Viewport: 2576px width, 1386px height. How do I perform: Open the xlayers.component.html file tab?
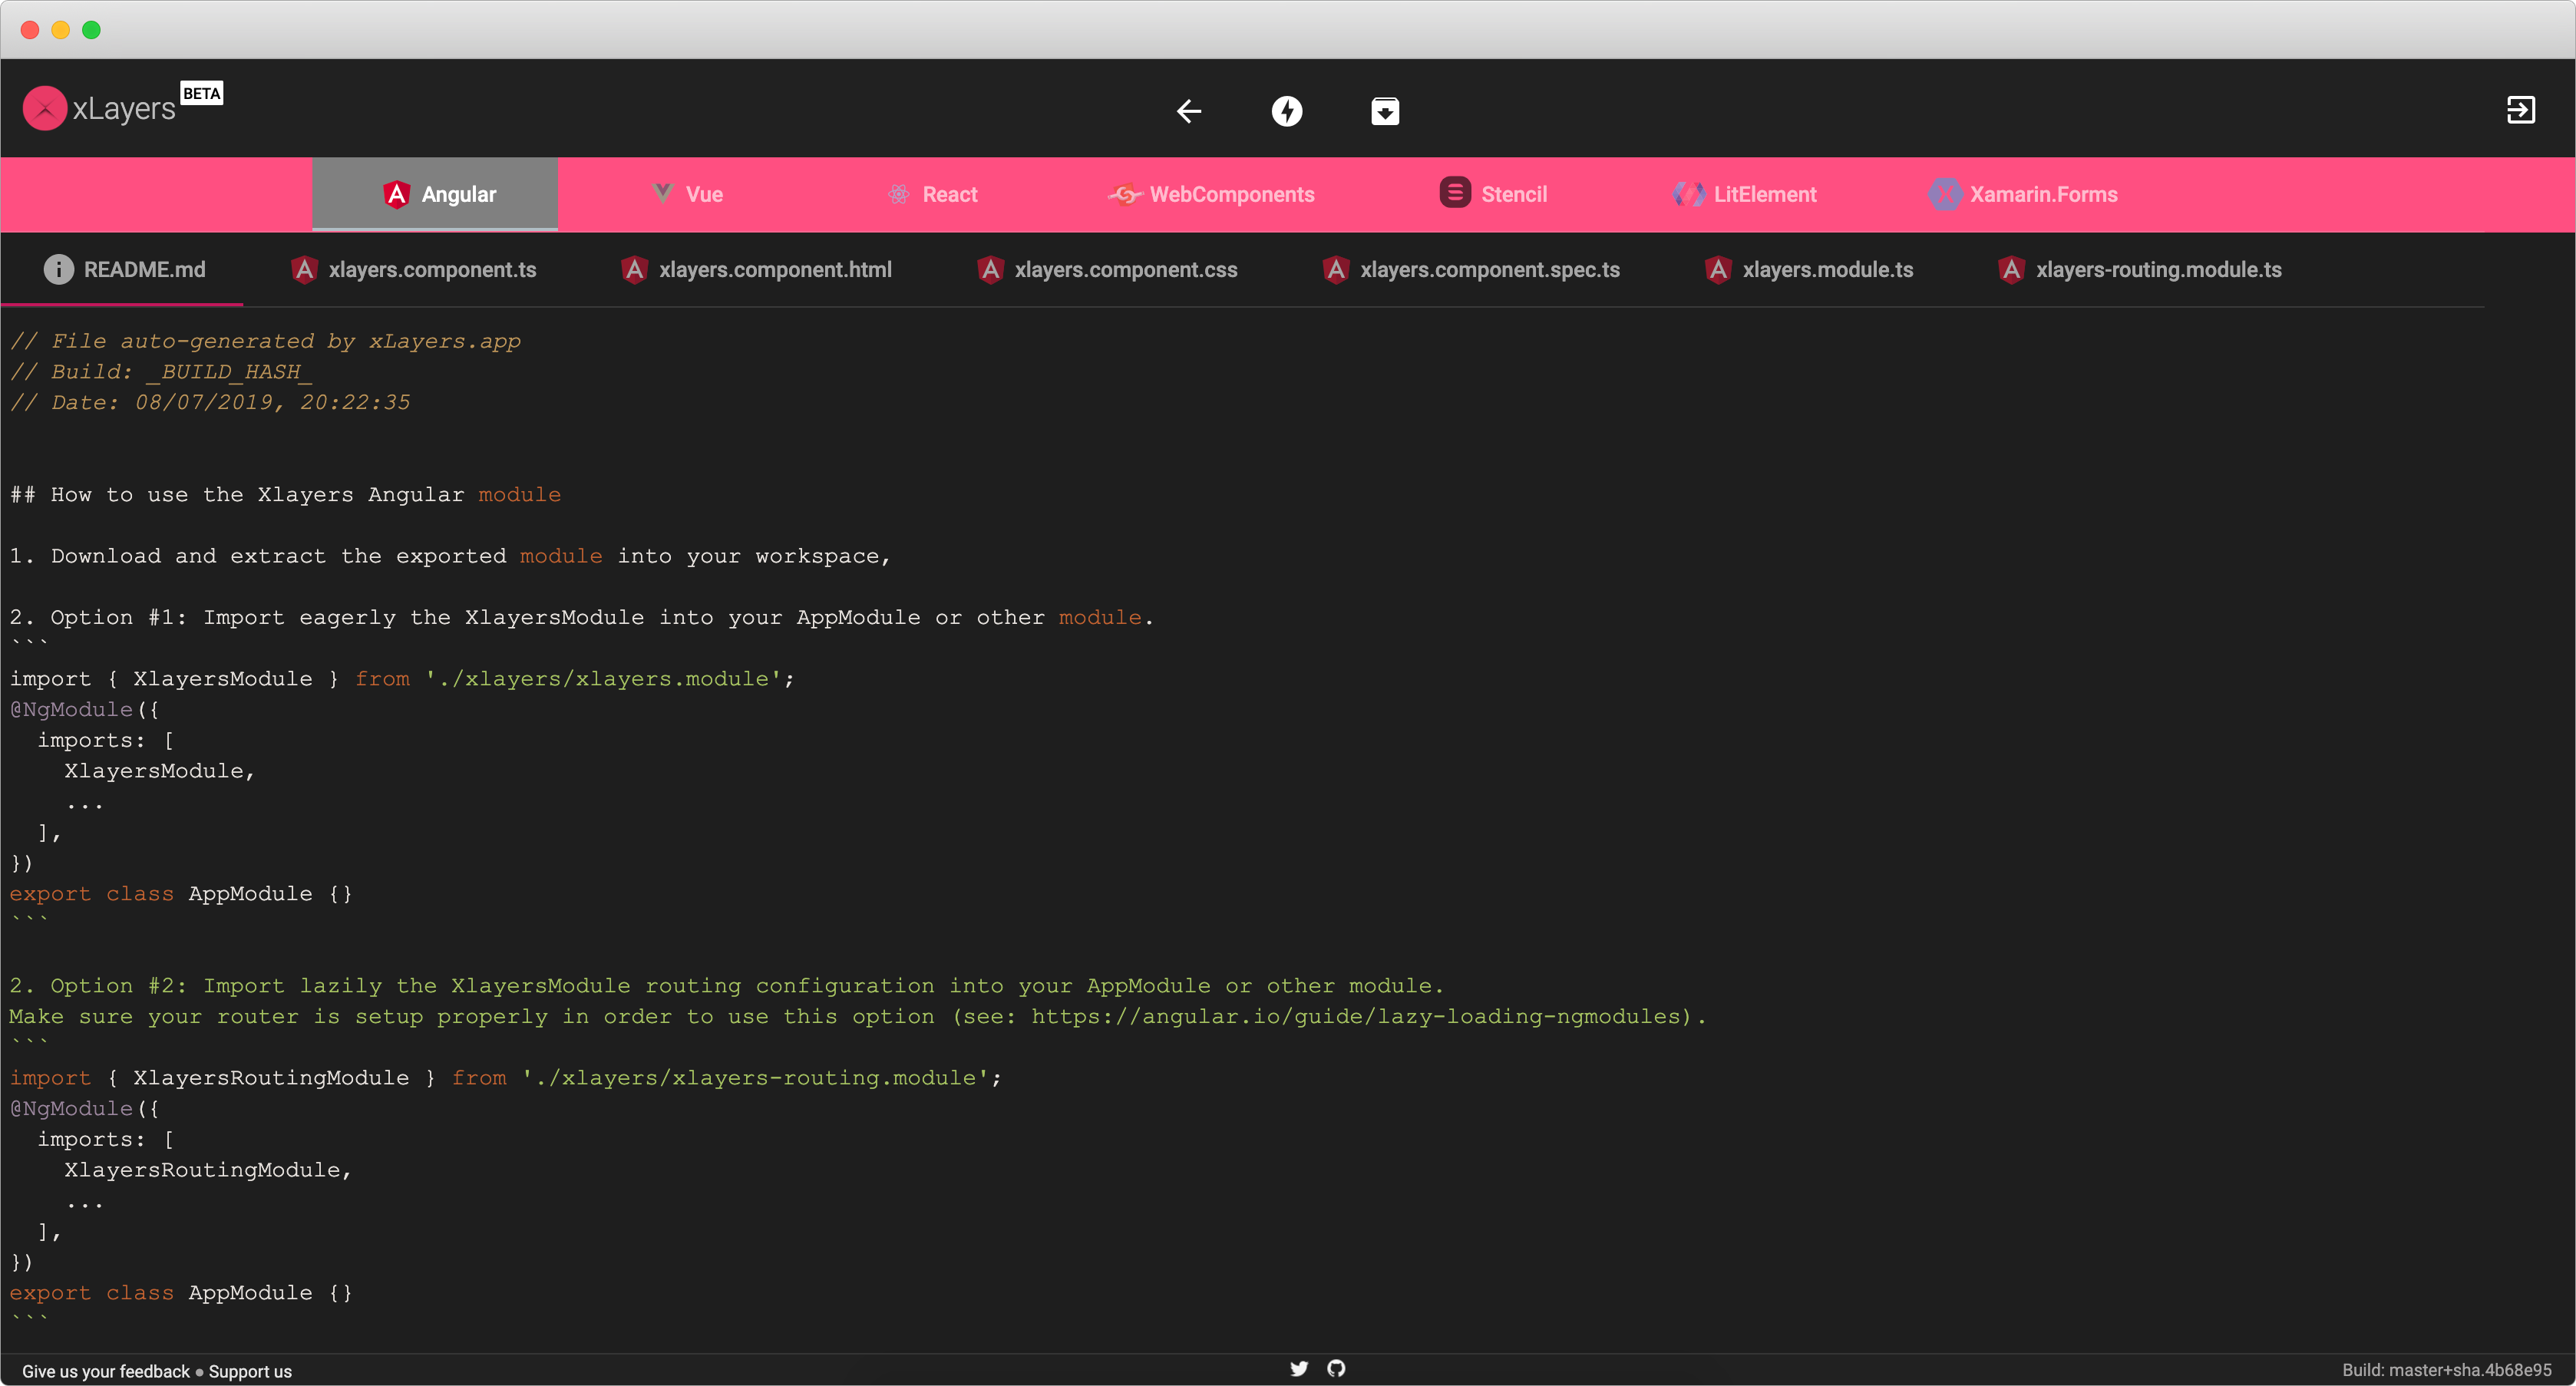click(x=756, y=269)
